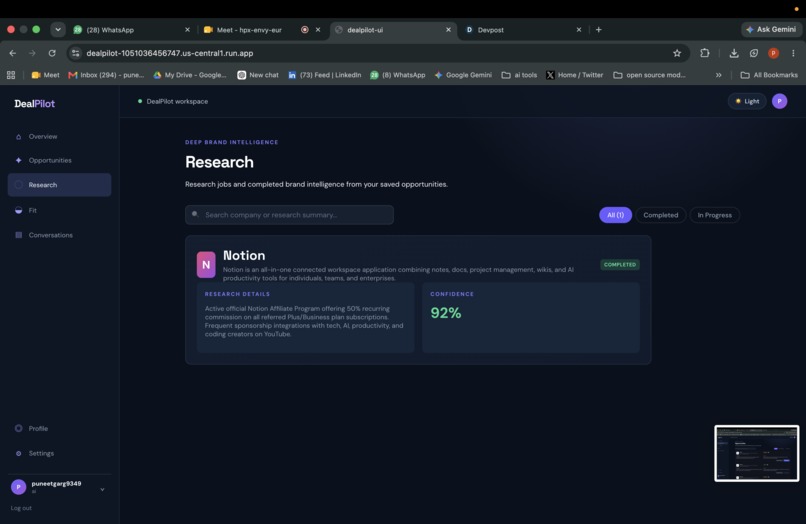Switch to the Devpost tab
This screenshot has height=524, width=806.
pyautogui.click(x=524, y=30)
